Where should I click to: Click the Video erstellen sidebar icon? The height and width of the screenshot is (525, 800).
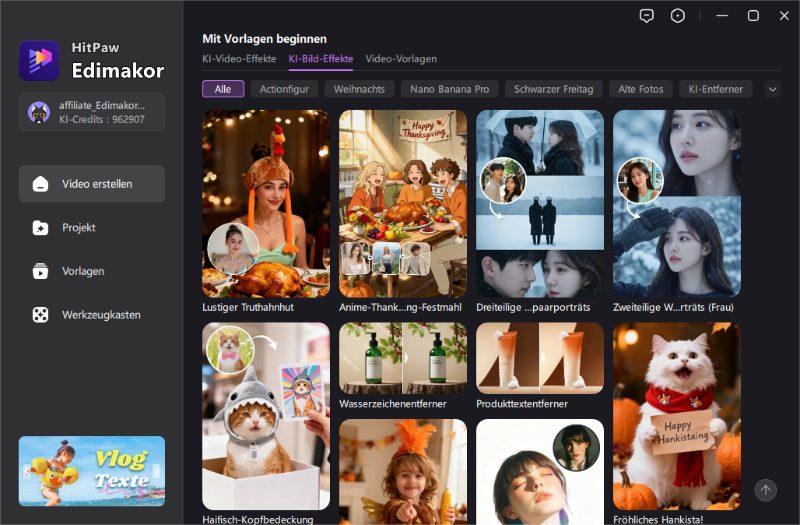click(x=40, y=184)
